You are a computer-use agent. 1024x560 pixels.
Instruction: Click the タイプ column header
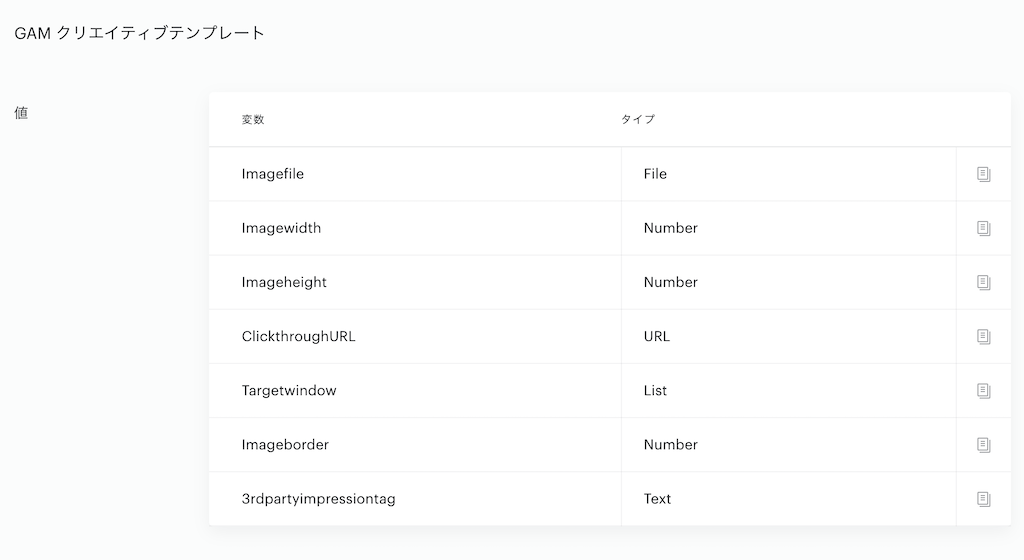(x=637, y=119)
